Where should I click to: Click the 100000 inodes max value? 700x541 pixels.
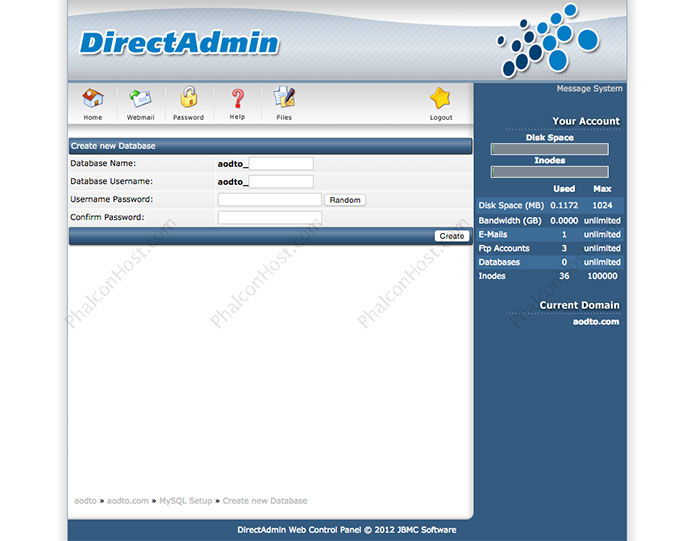pyautogui.click(x=602, y=276)
